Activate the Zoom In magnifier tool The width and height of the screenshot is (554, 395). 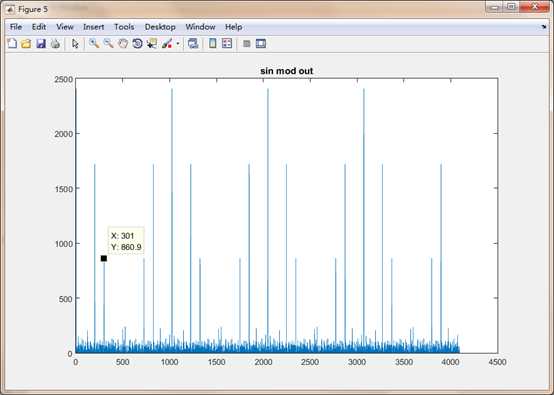[x=94, y=43]
